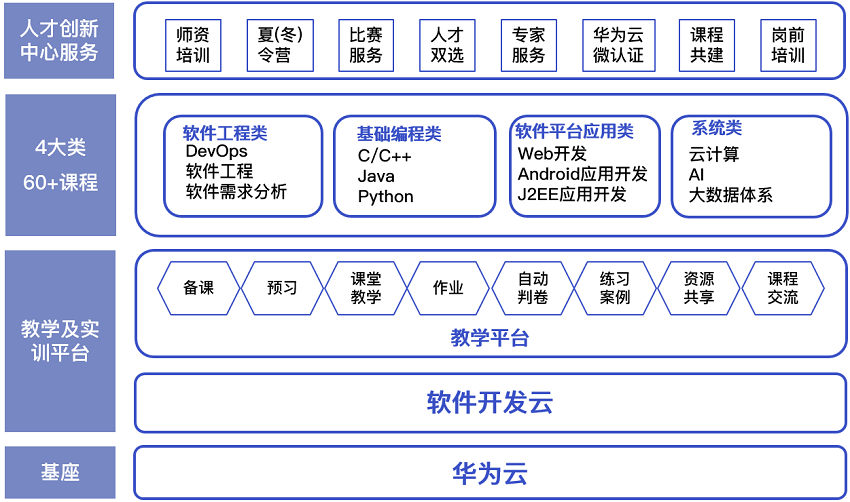Select the 作业 hexagon
Screen dimensions: 850x502
tap(448, 288)
